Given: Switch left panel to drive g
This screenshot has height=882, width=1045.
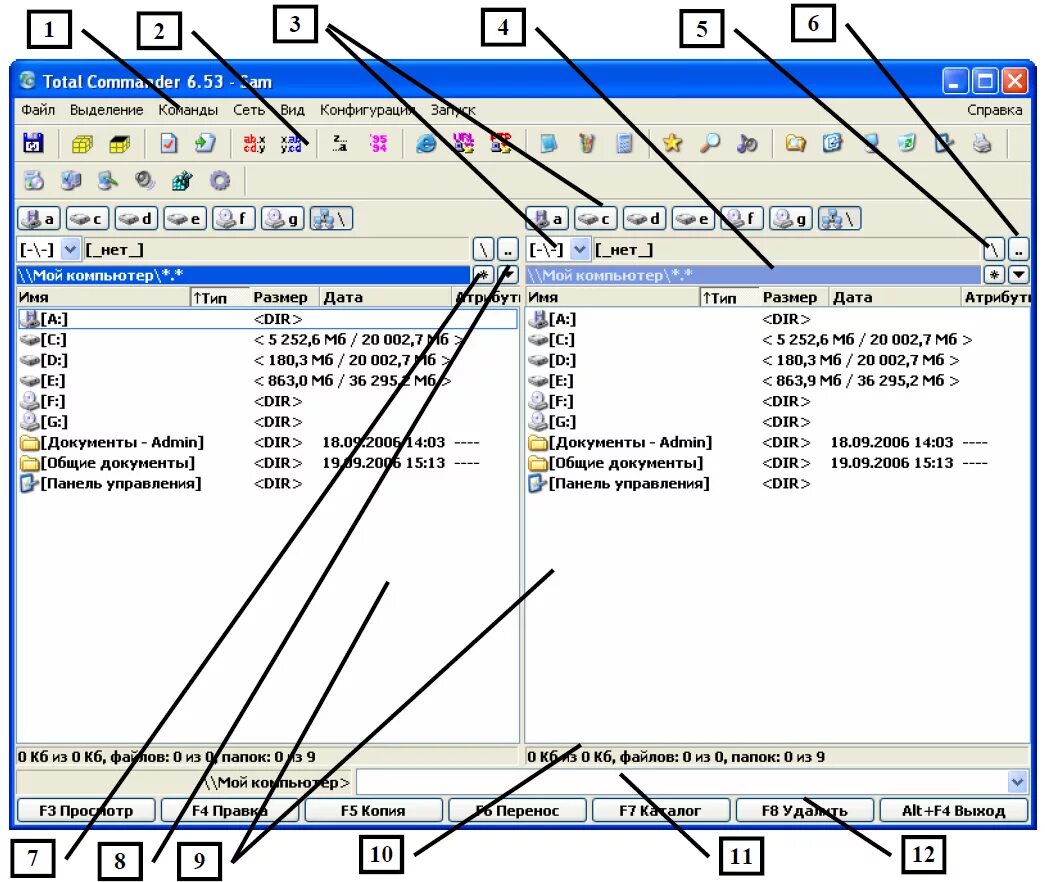Looking at the screenshot, I should click(283, 219).
